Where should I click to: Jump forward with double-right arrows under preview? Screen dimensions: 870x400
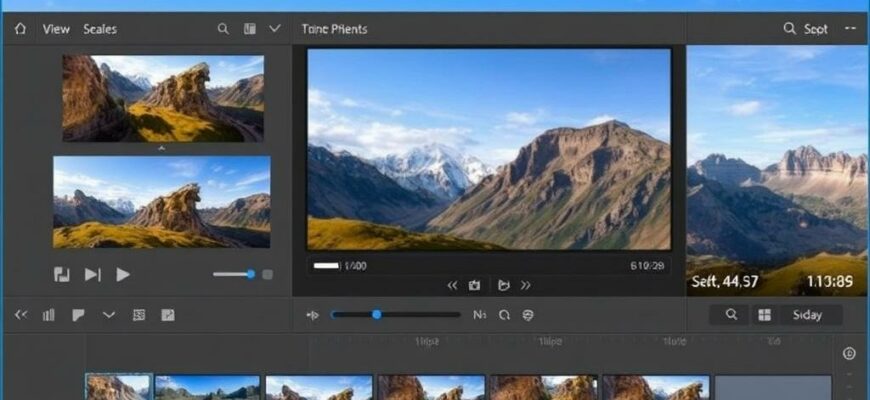coord(525,285)
